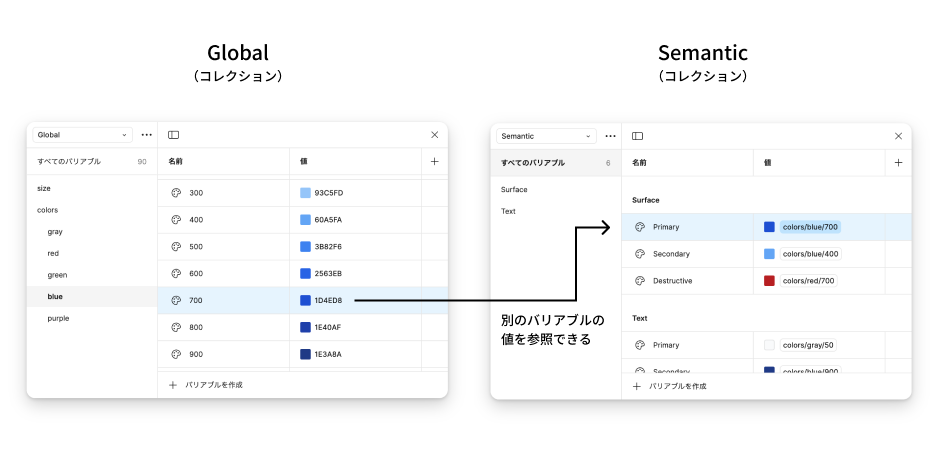Click the 1D4ED8 color swatch
Viewport: 940px width, 460px height.
305,300
